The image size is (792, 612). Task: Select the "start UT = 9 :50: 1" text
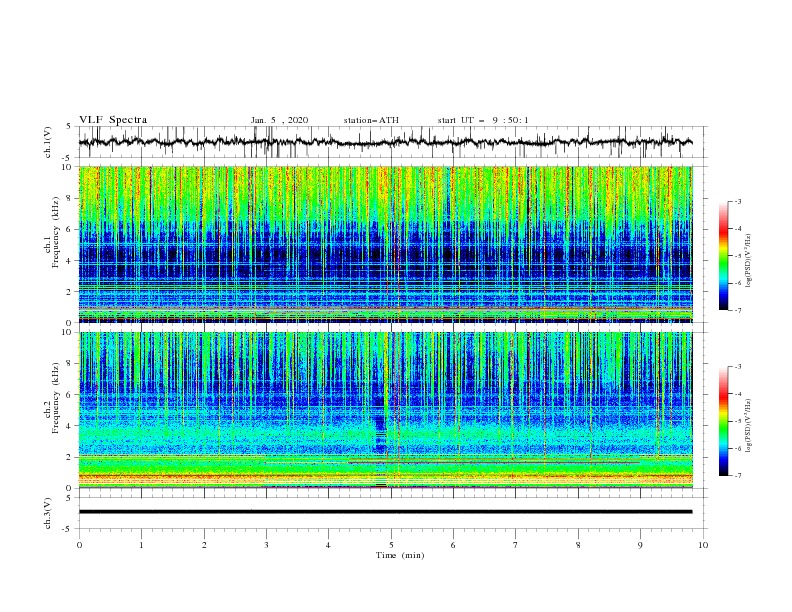483,120
